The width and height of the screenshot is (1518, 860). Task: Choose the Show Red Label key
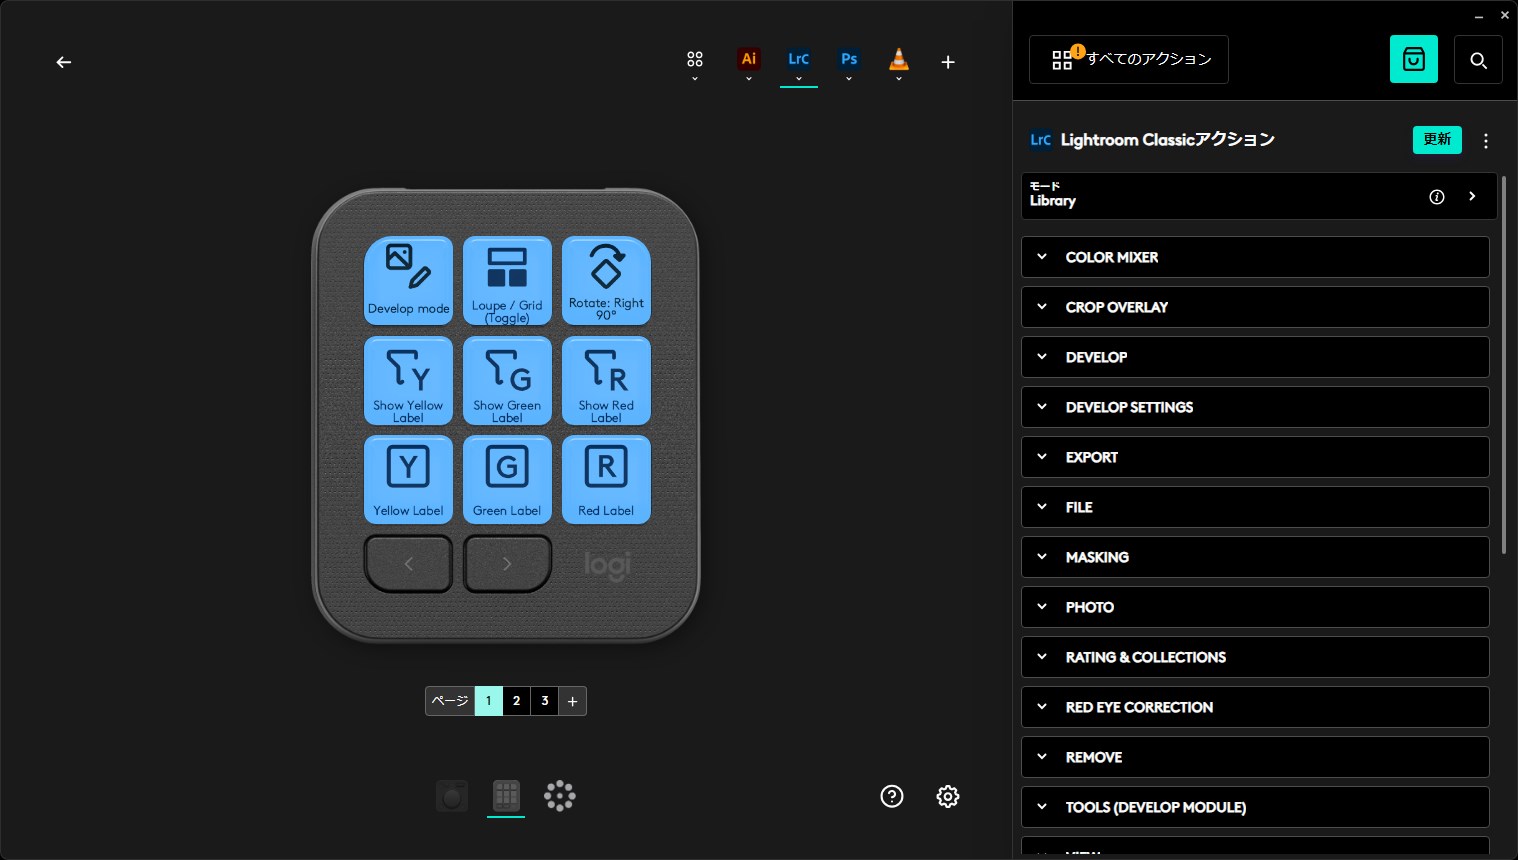606,381
